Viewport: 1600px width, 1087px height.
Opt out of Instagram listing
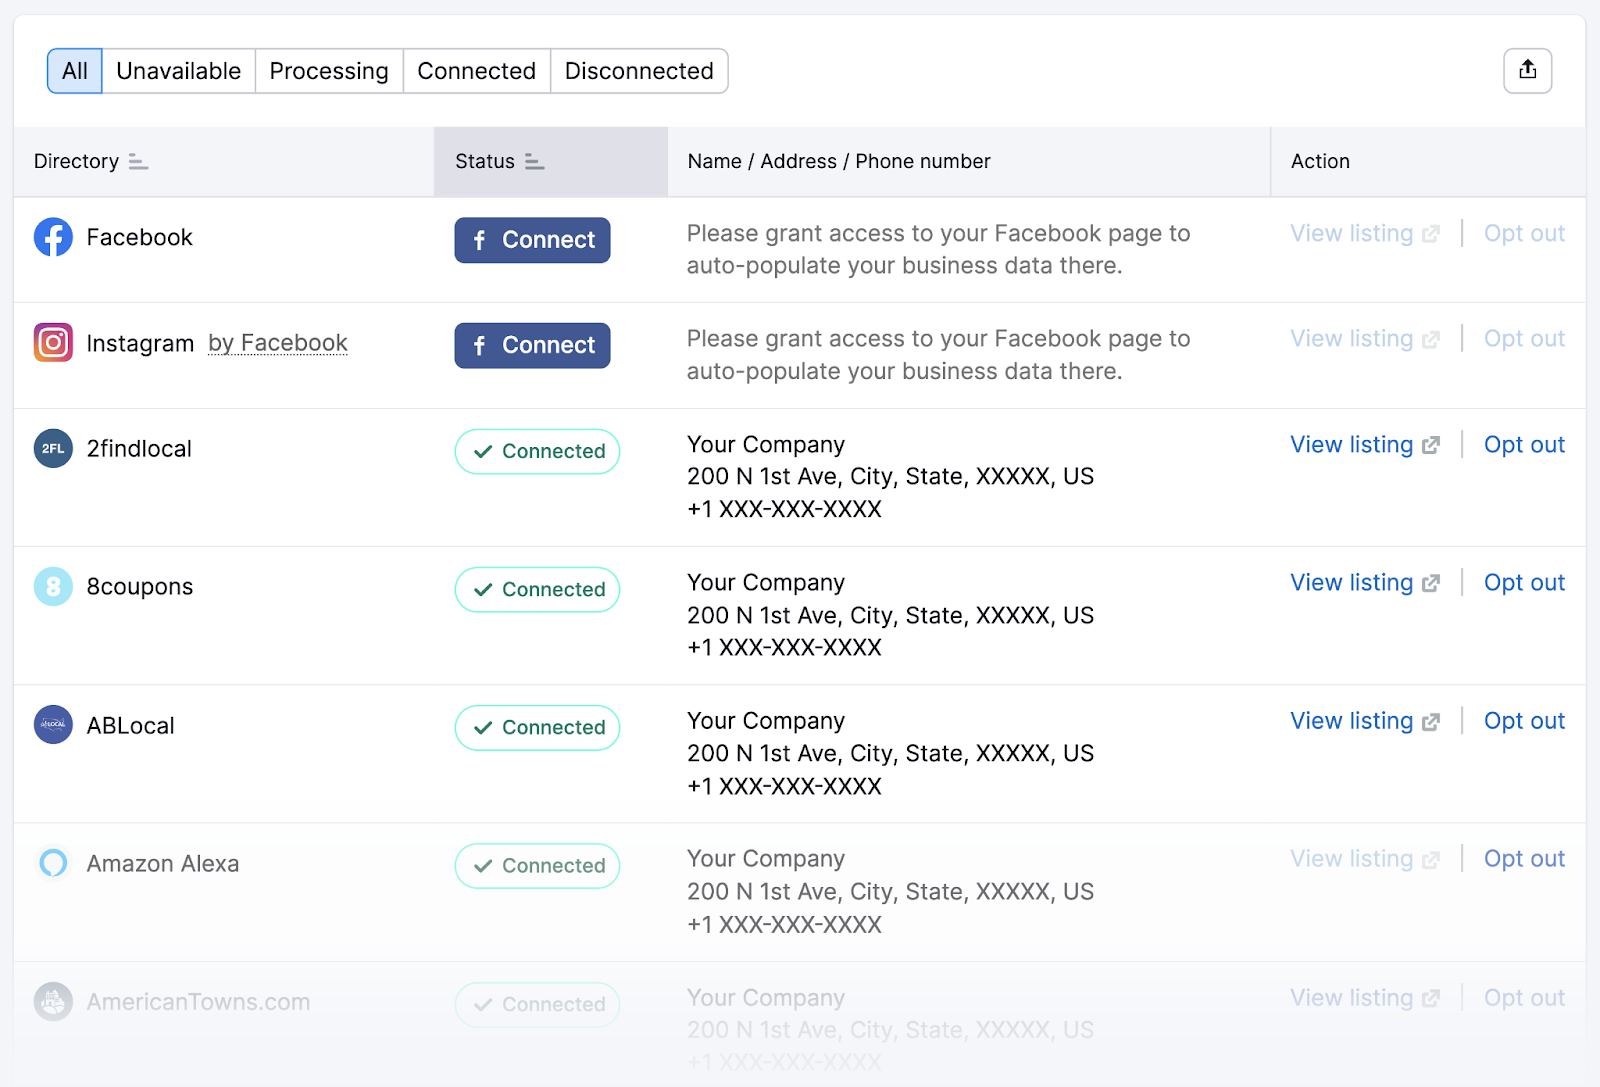pos(1524,339)
